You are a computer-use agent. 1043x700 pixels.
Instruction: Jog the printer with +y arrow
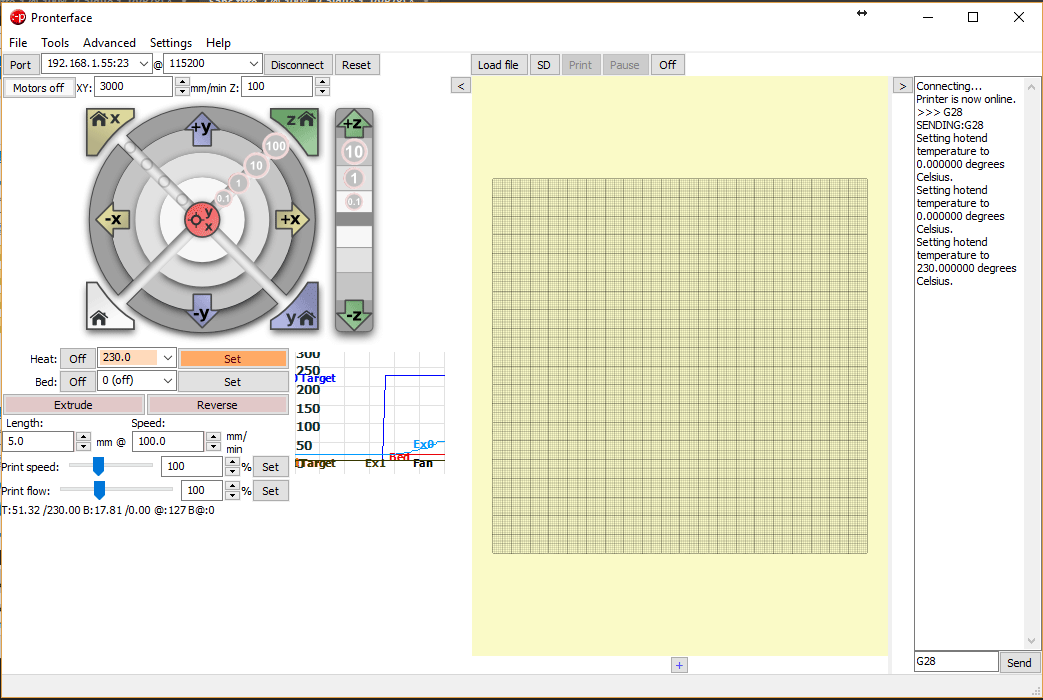(201, 128)
